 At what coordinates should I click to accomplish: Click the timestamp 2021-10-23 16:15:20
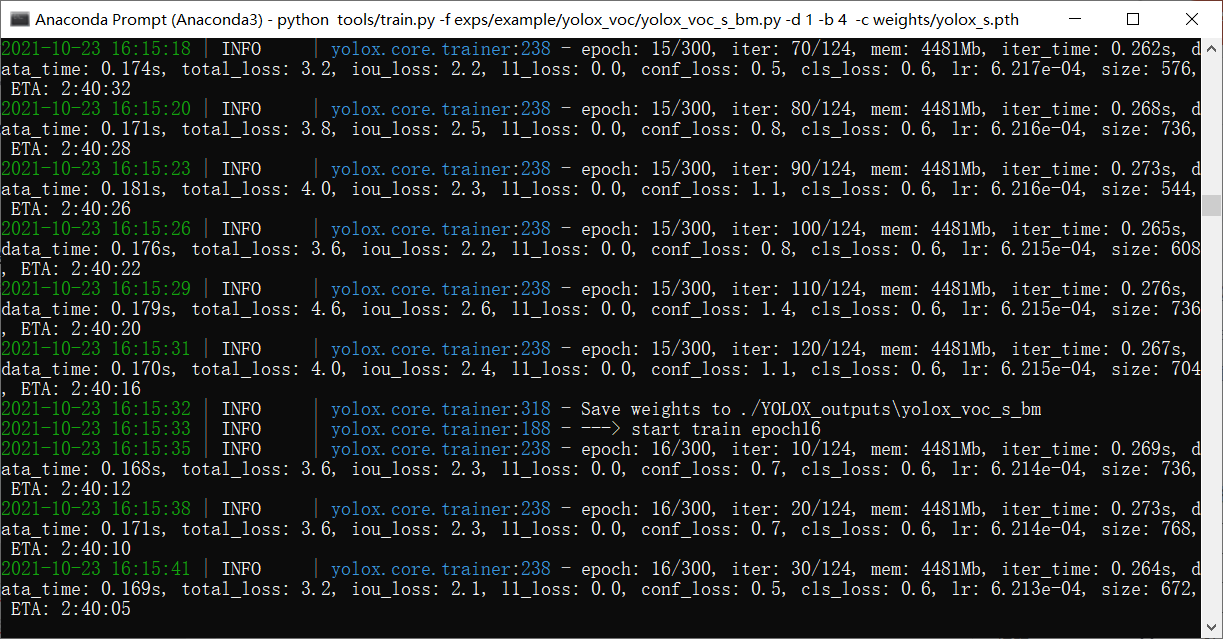96,109
